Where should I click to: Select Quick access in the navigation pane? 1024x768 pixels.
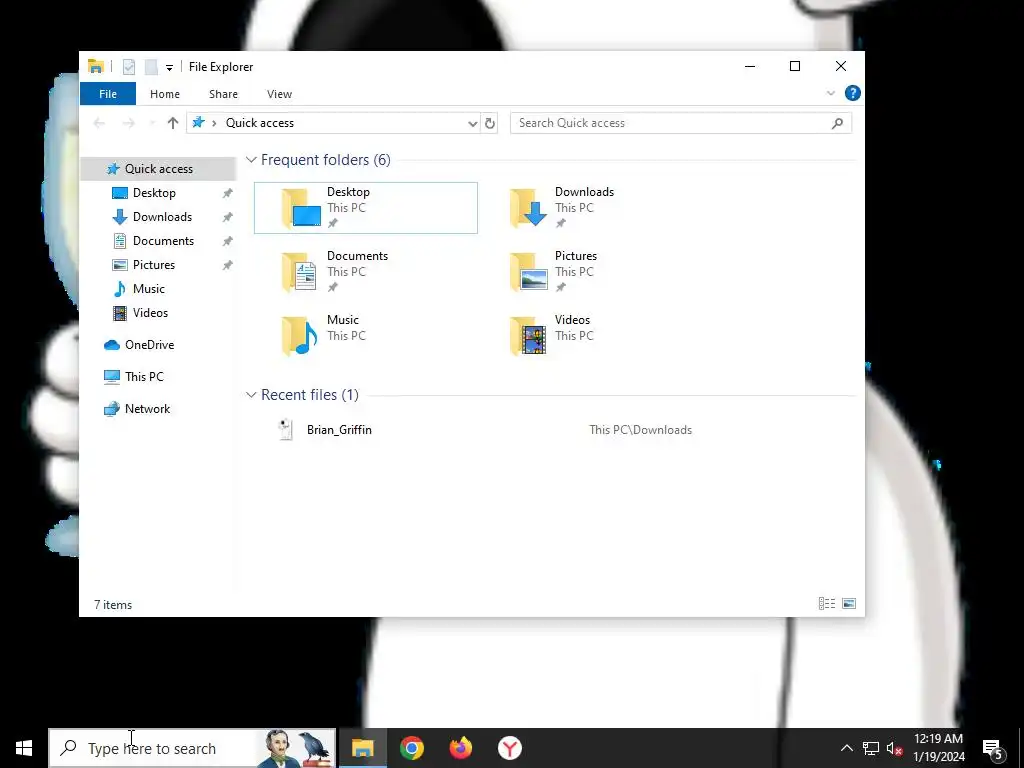click(x=158, y=168)
